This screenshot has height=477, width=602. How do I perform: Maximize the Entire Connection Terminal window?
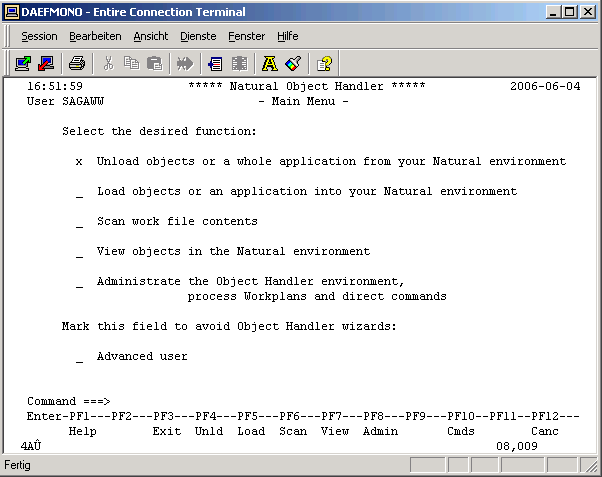click(x=570, y=12)
